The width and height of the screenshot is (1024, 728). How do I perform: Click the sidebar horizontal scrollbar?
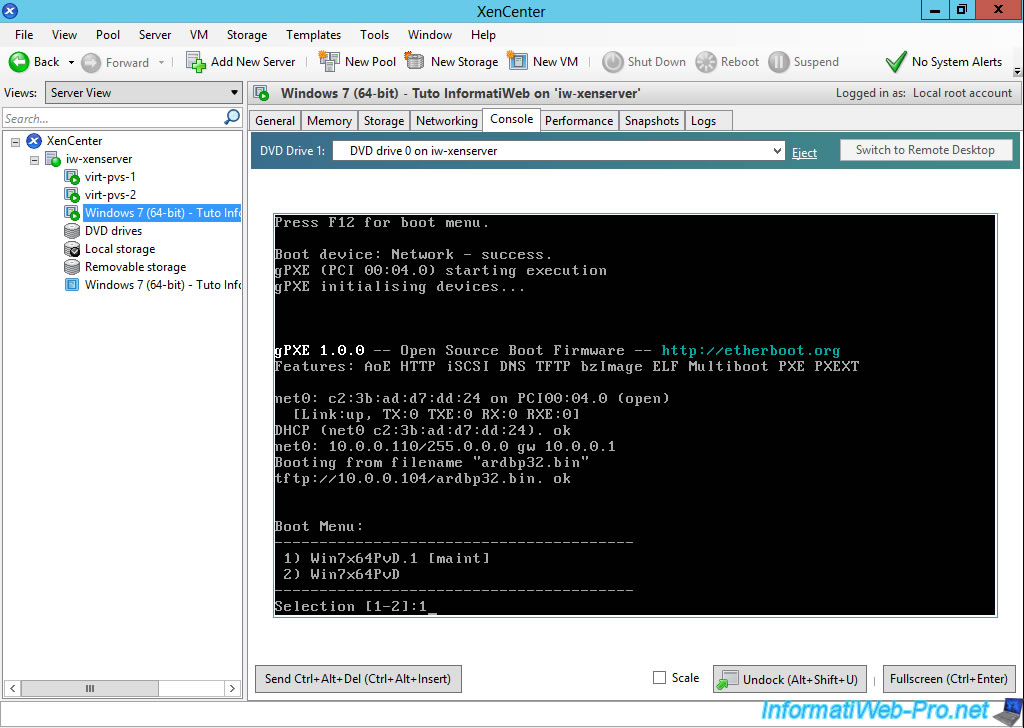click(89, 688)
